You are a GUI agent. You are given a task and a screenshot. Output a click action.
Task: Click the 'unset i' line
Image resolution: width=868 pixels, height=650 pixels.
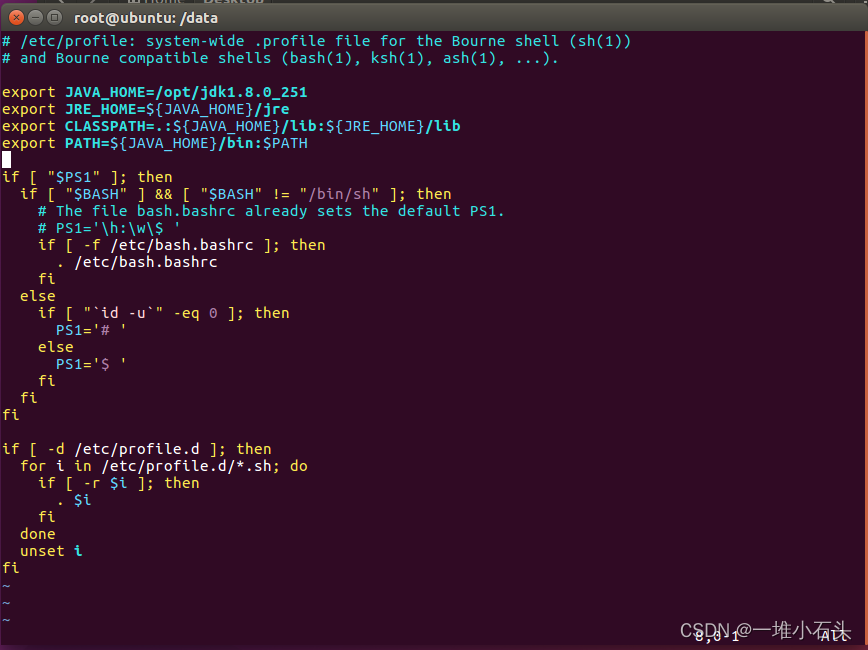tap(51, 551)
